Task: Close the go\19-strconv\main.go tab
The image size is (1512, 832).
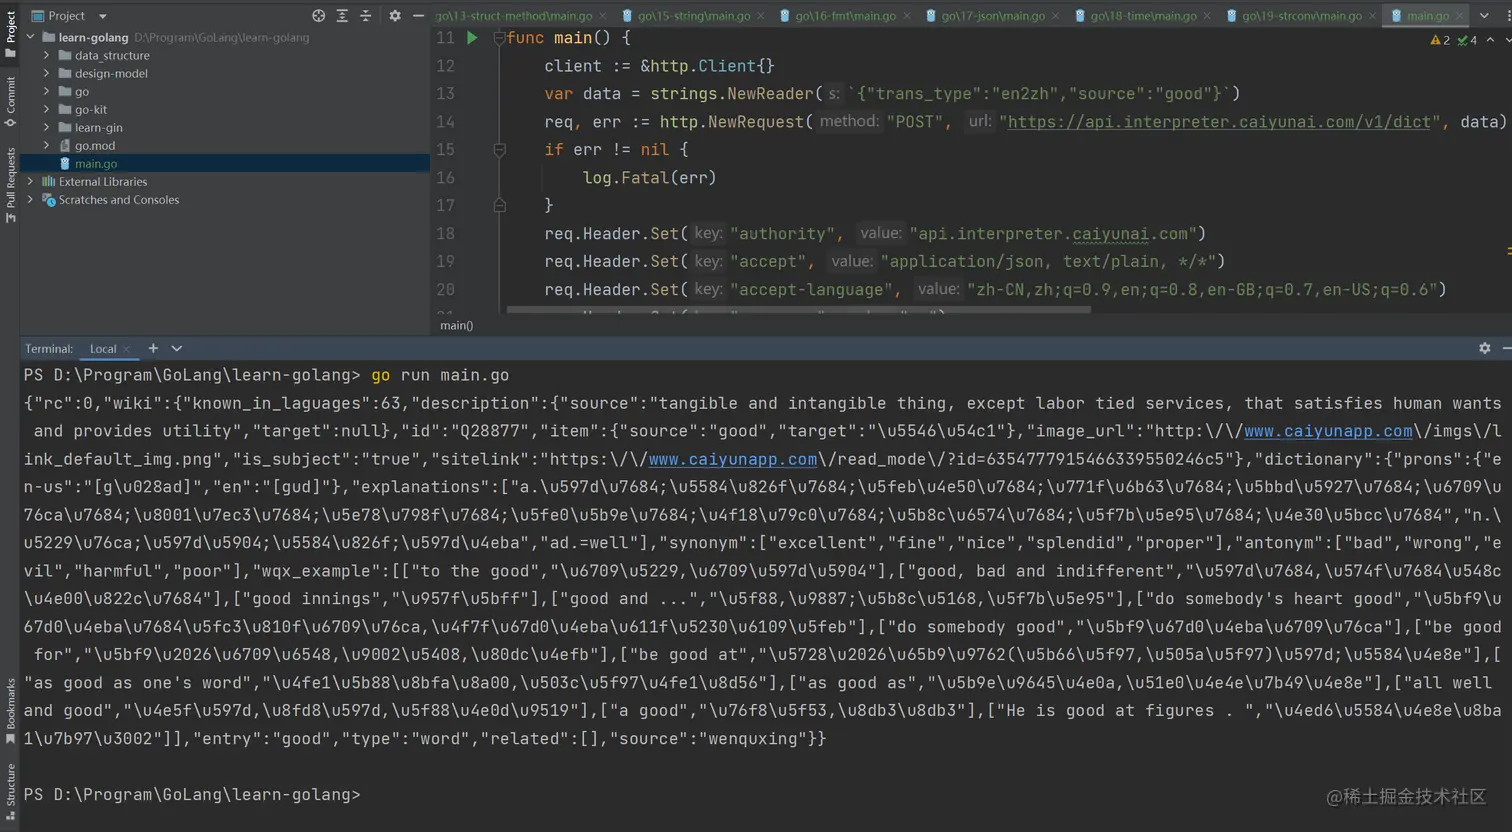Action: pos(1372,16)
